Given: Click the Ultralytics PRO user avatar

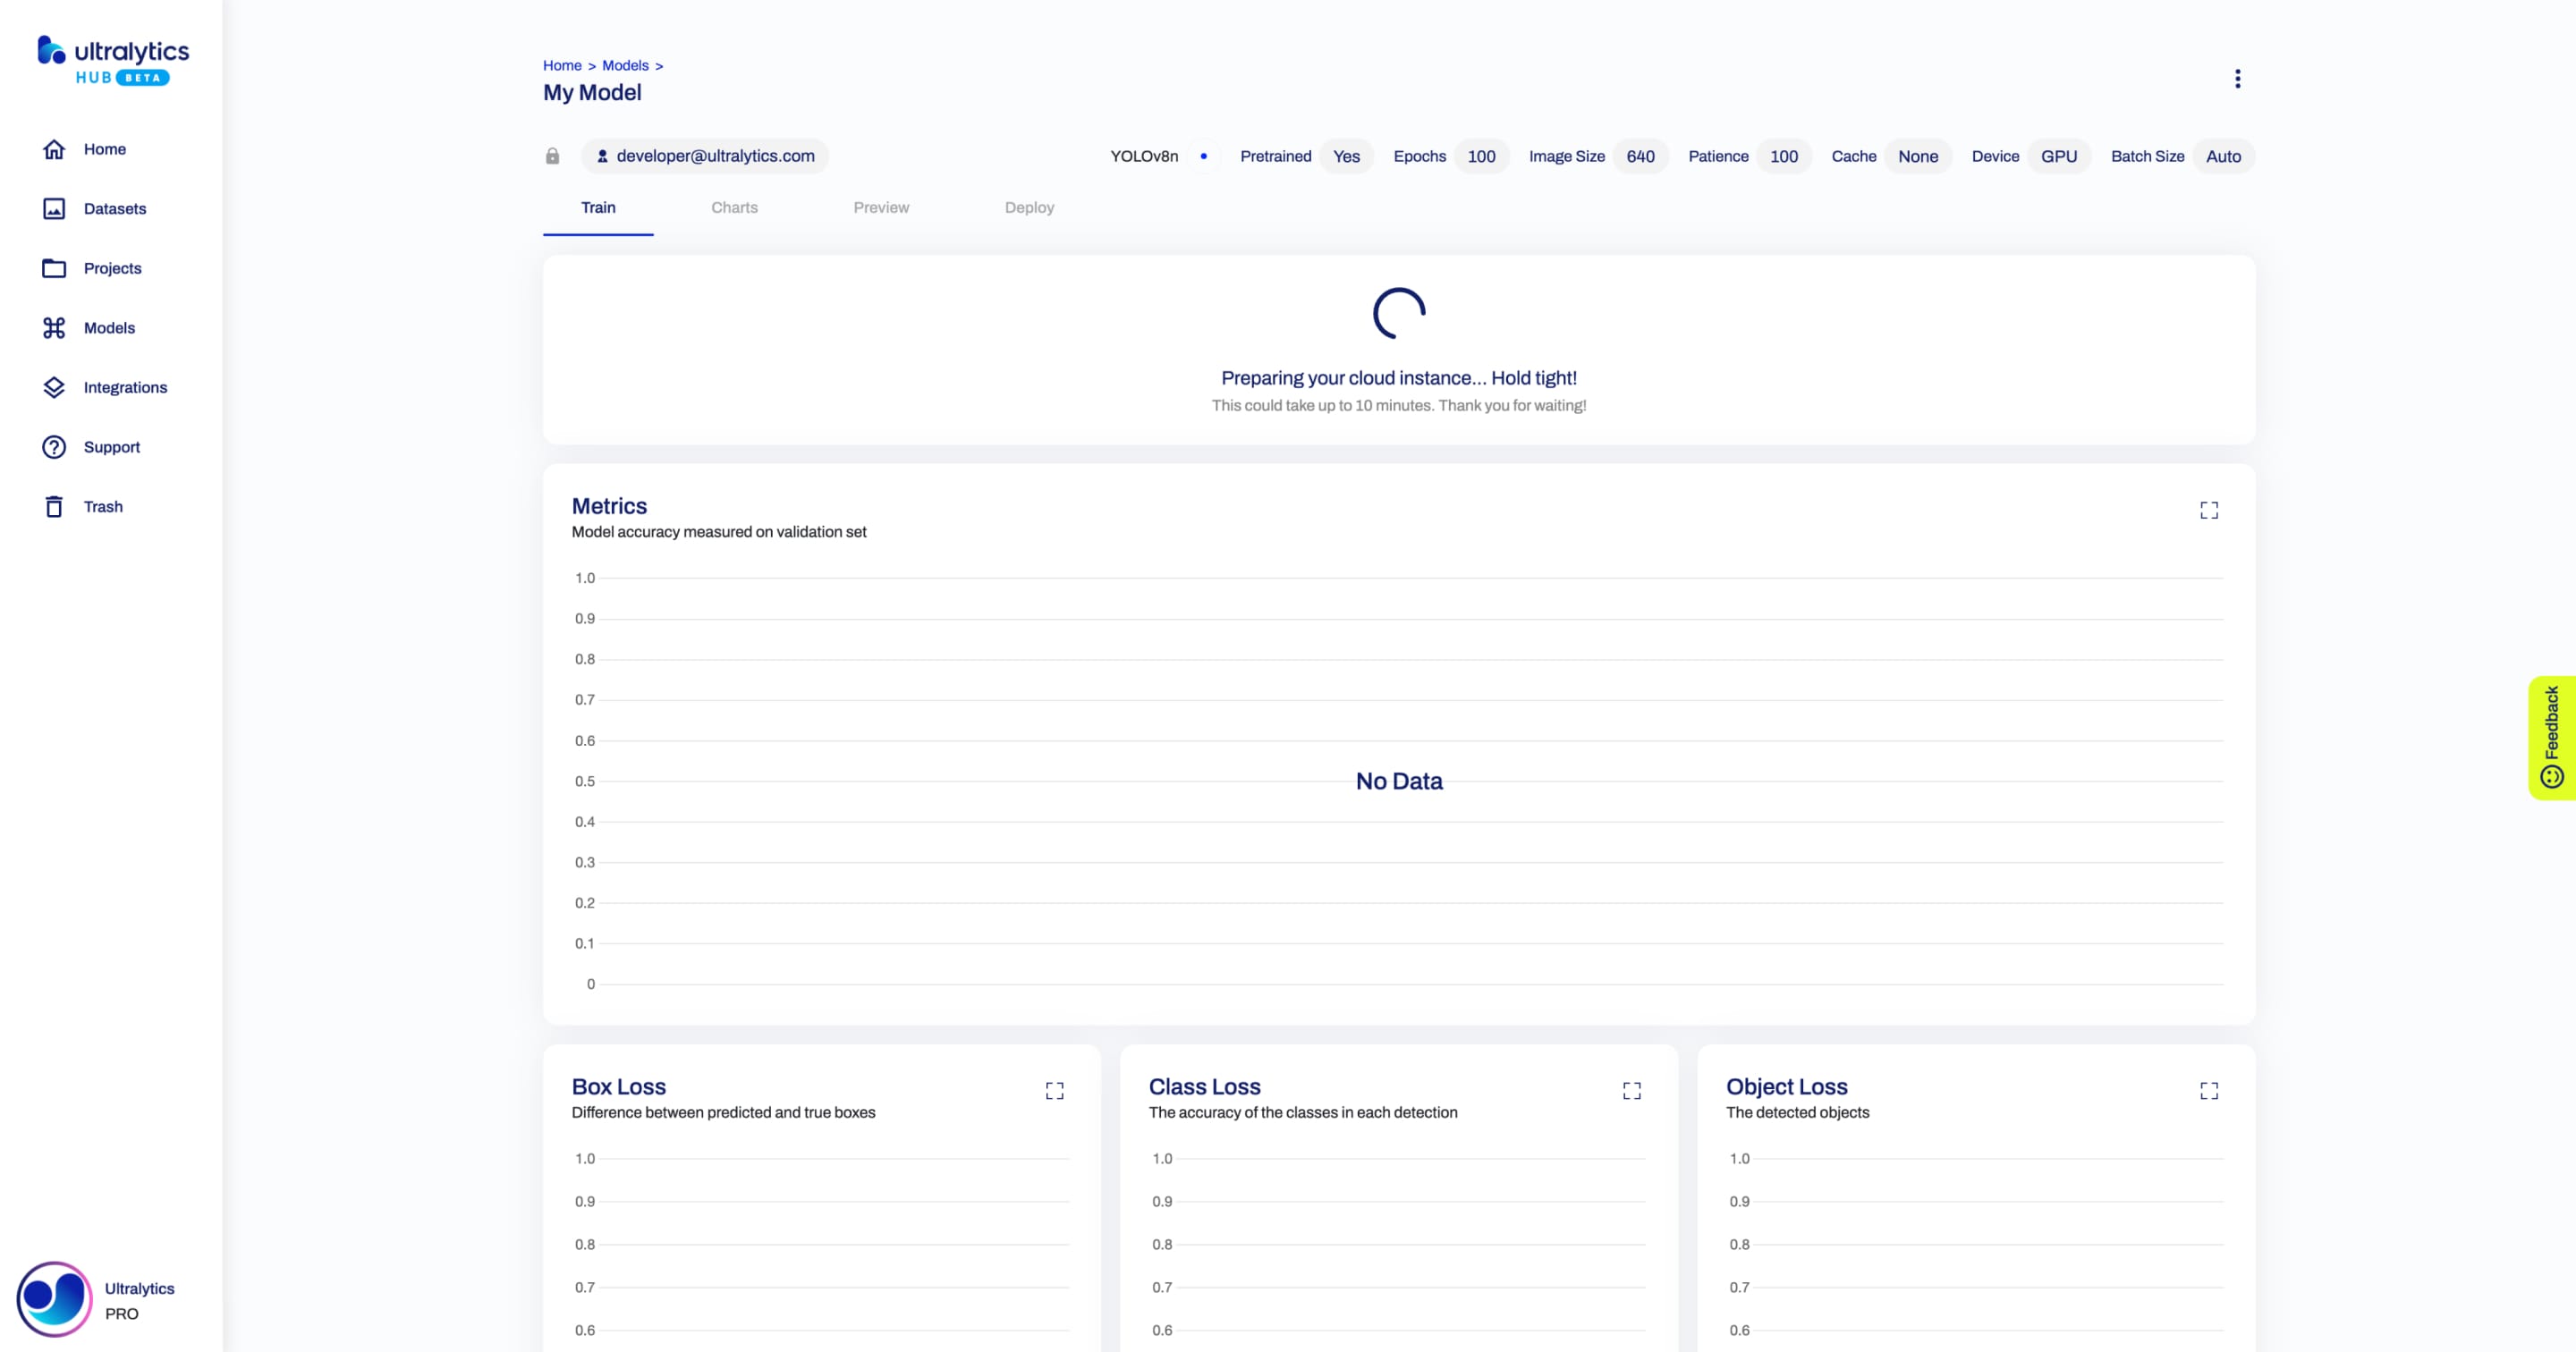Looking at the screenshot, I should (53, 1299).
